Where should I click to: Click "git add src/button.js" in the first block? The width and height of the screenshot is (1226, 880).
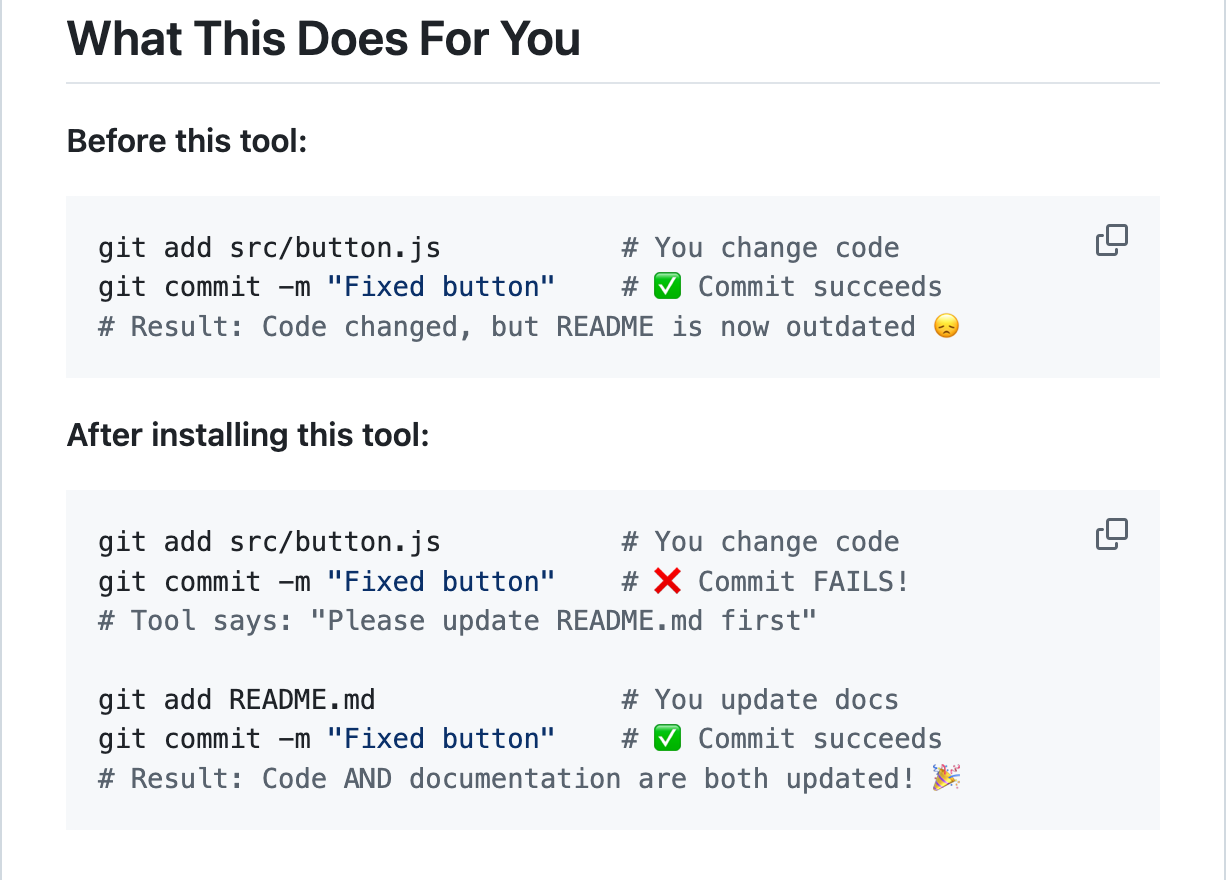tap(269, 248)
